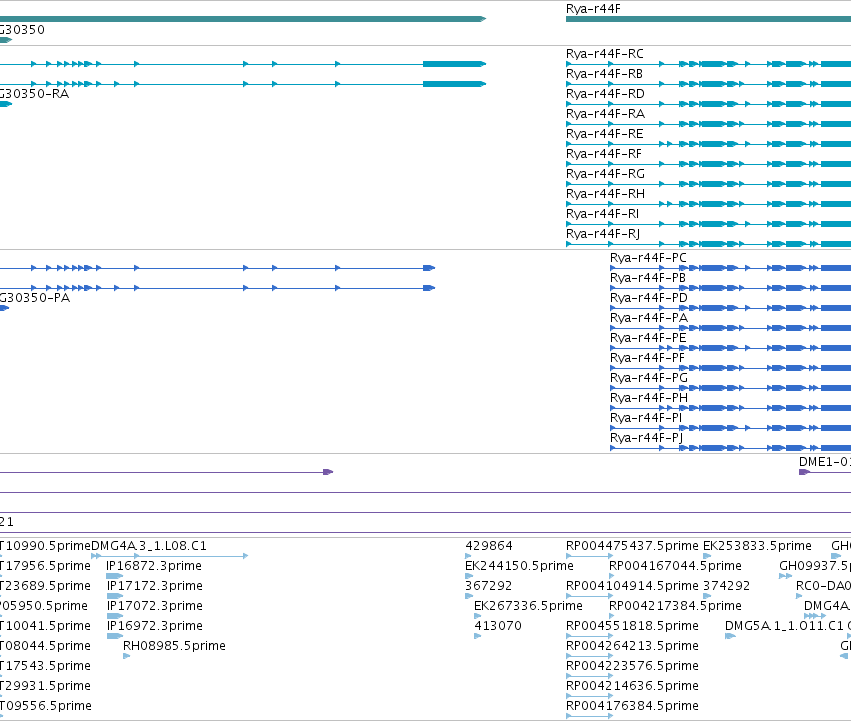Select transcript Rya-r44F-RI
The image size is (851, 721).
(602, 214)
